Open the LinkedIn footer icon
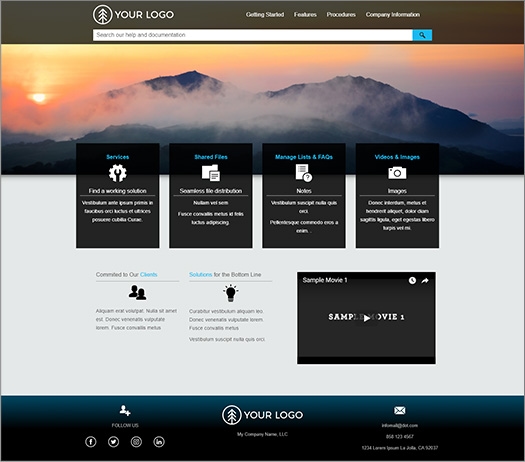Viewport: 525px width, 462px height. tap(159, 442)
